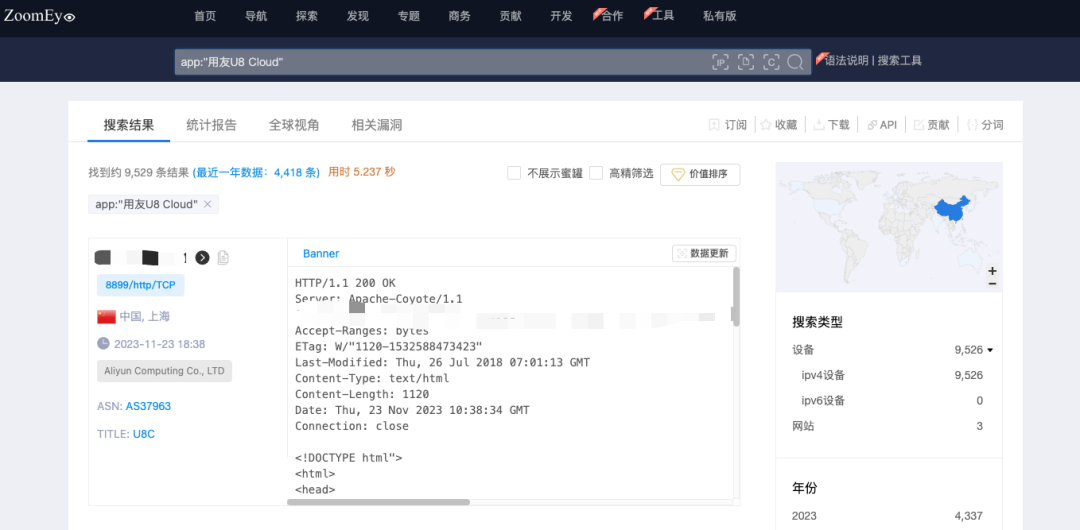Click the arrow icon next to the IP address
This screenshot has width=1080, height=530.
tap(202, 258)
